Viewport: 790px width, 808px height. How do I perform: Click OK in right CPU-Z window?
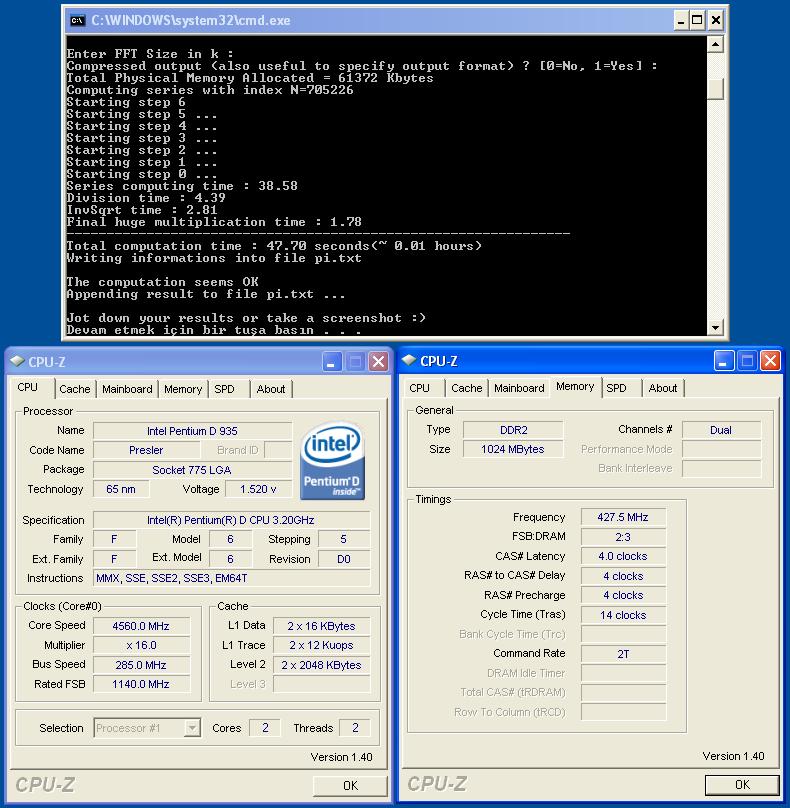point(742,784)
